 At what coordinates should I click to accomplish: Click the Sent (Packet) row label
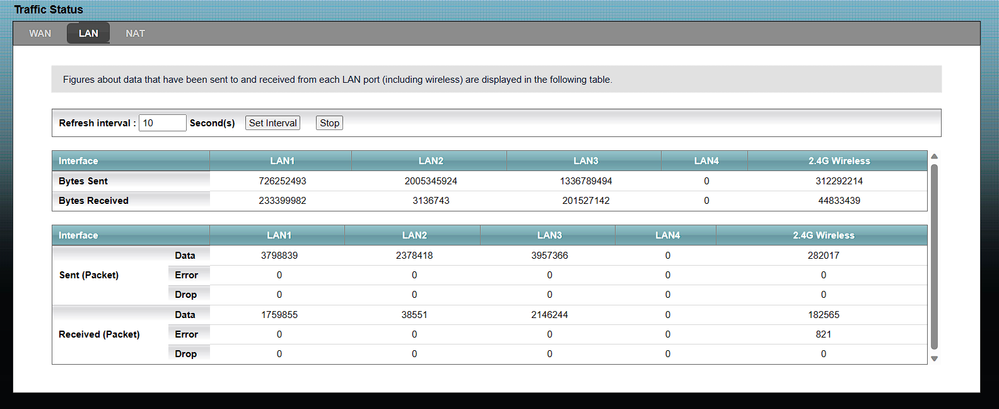[88, 275]
